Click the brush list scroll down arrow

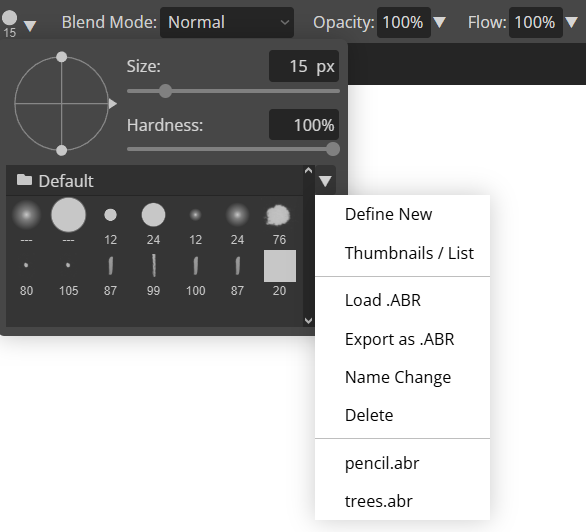[308, 321]
